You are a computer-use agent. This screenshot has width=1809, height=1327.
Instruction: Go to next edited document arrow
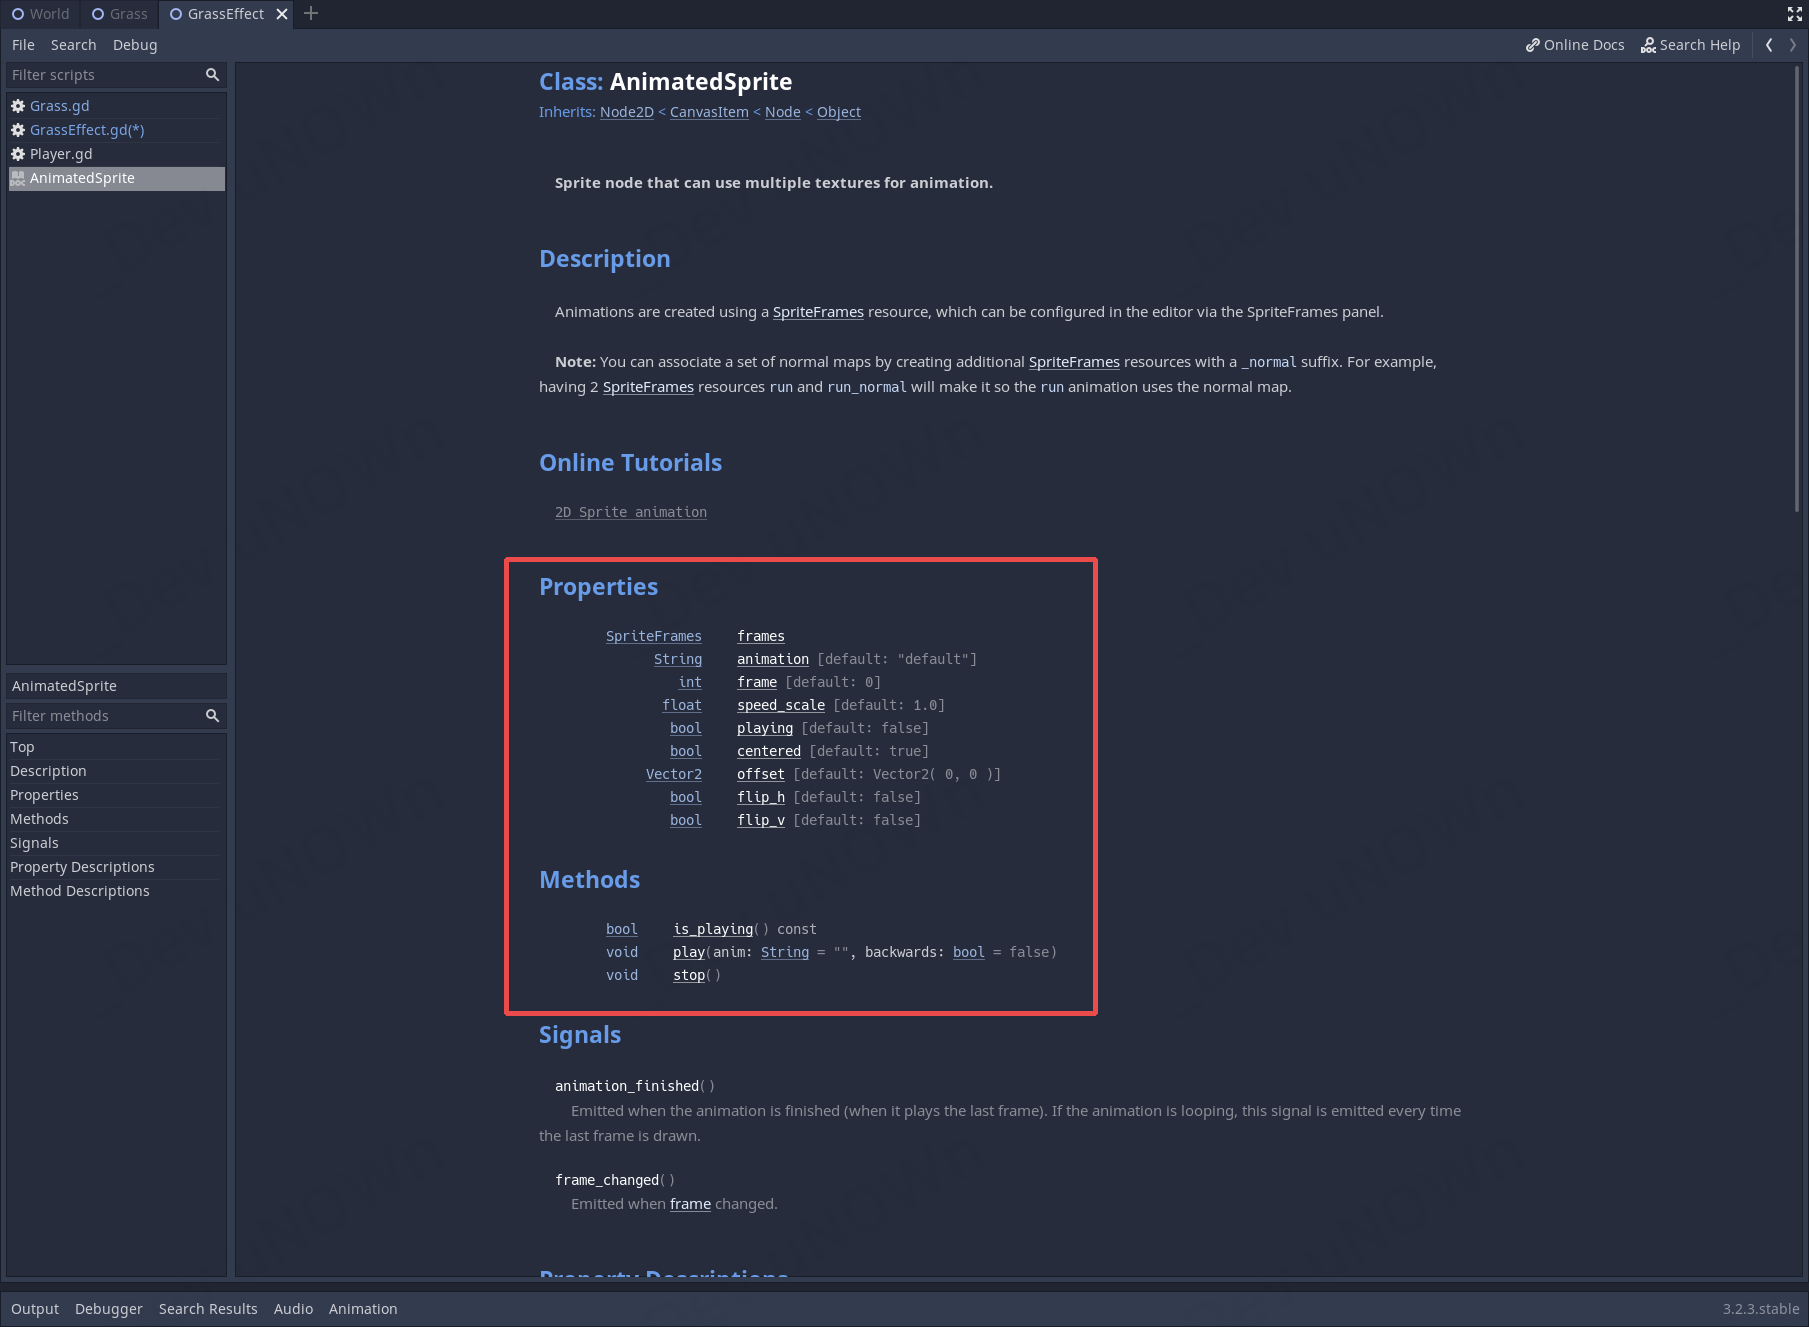pyautogui.click(x=1792, y=45)
